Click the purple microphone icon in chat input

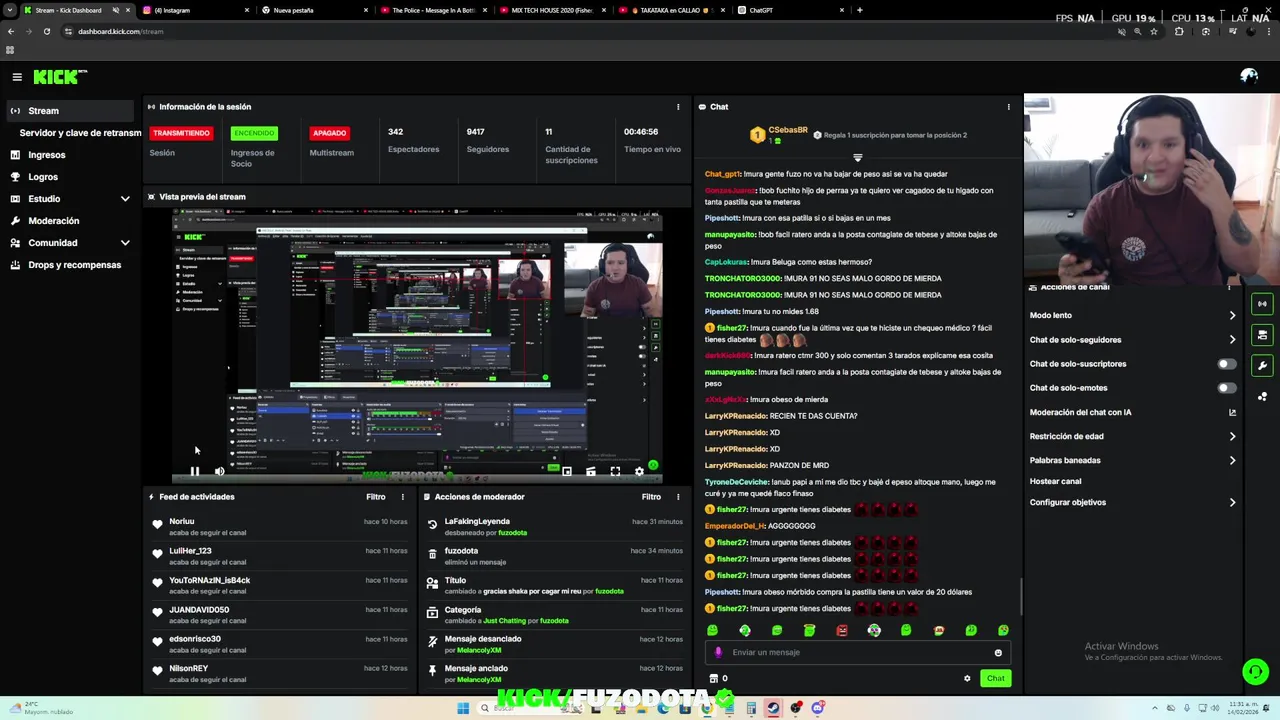(718, 653)
